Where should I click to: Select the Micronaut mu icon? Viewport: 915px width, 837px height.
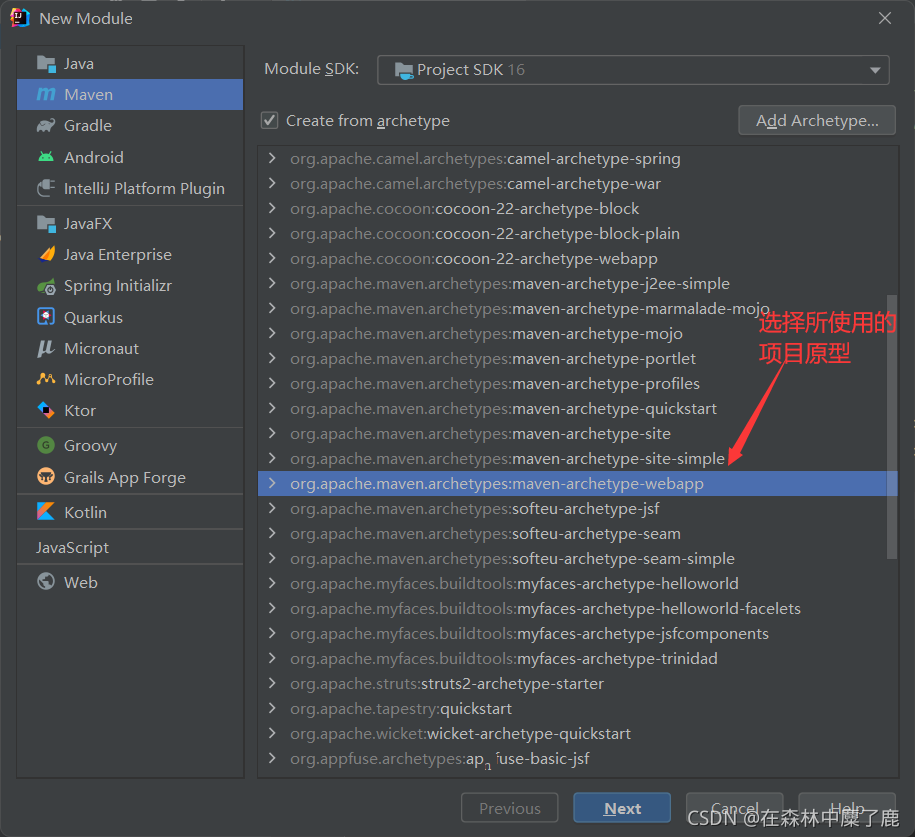click(x=46, y=348)
